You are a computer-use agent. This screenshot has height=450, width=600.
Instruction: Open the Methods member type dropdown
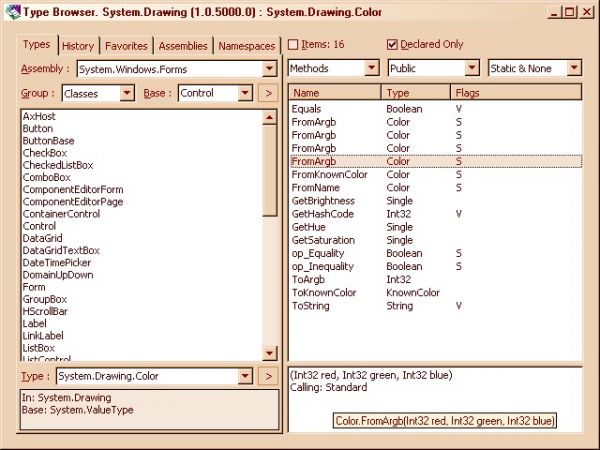[x=372, y=69]
